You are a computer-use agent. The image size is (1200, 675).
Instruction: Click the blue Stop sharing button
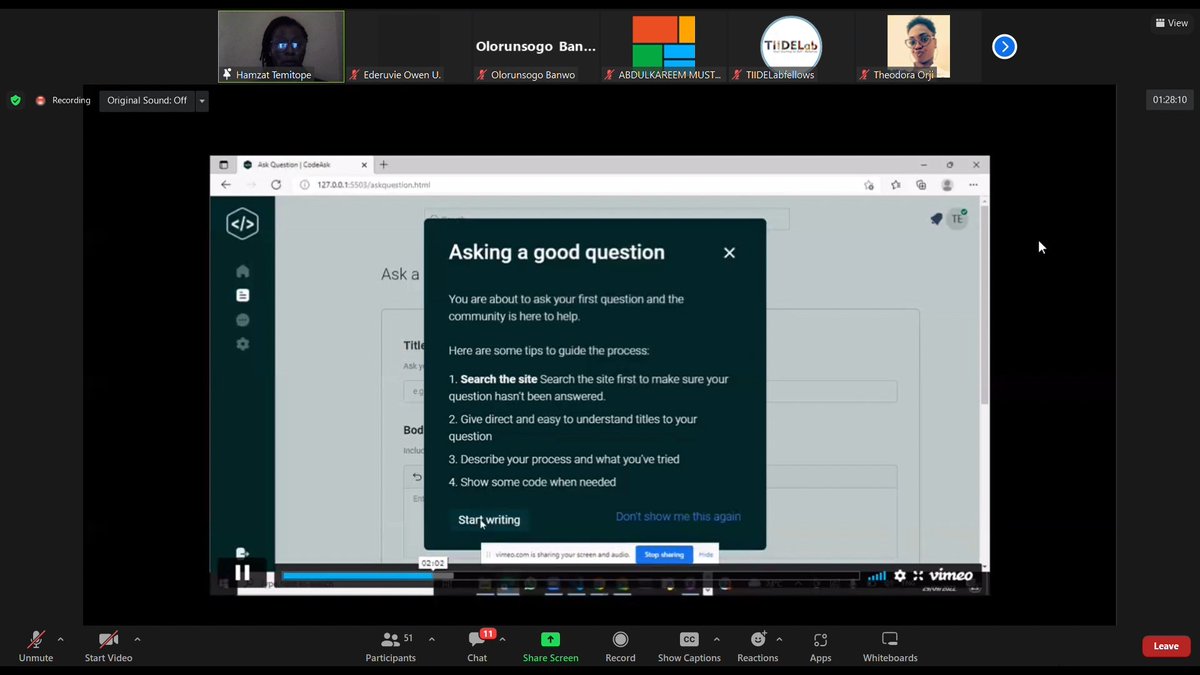click(x=664, y=554)
